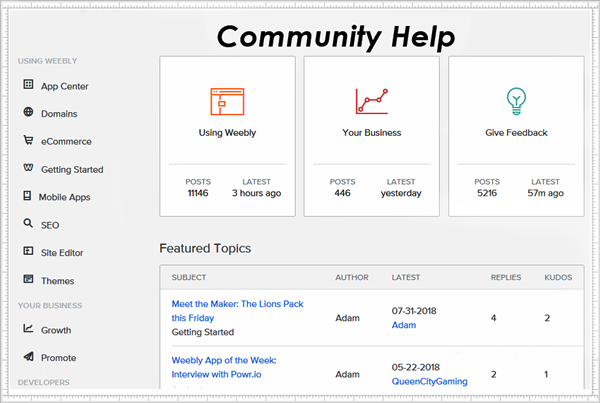Viewport: 600px width, 403px height.
Task: Click the REPLIES column header
Action: (506, 277)
